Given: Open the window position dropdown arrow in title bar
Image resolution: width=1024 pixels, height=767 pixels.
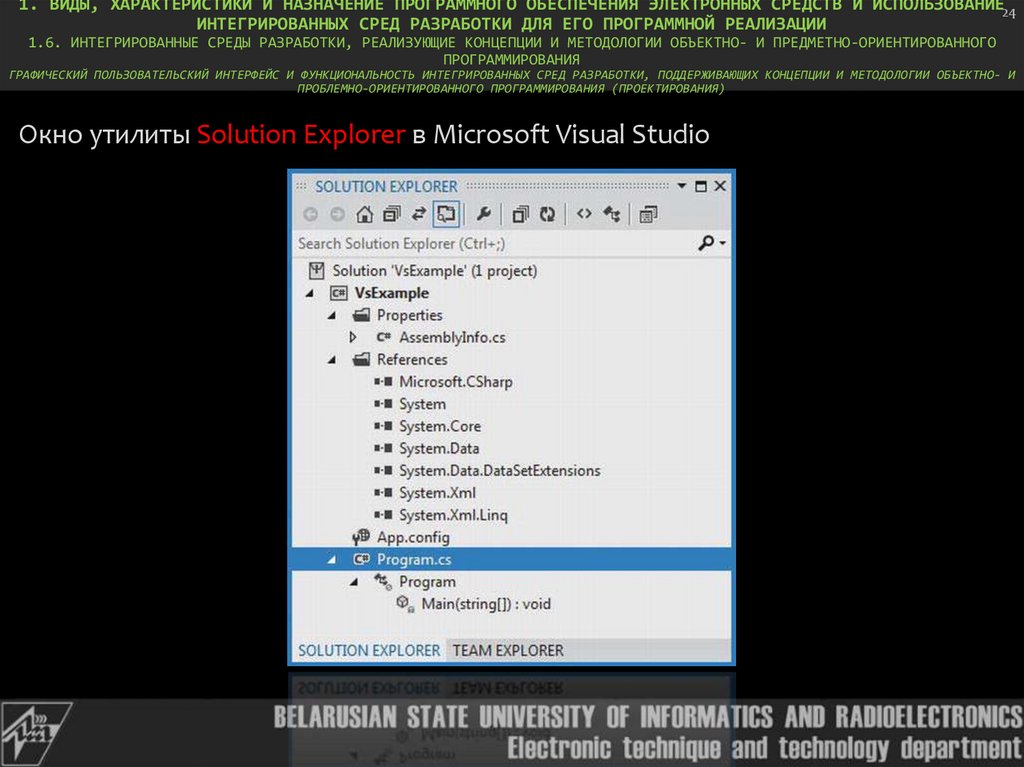Looking at the screenshot, I should (x=682, y=186).
